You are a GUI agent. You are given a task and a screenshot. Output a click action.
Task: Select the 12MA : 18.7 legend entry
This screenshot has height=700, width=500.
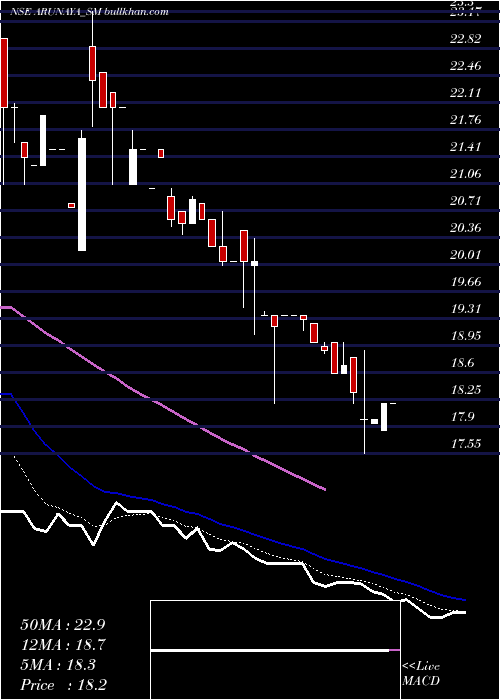(x=63, y=645)
